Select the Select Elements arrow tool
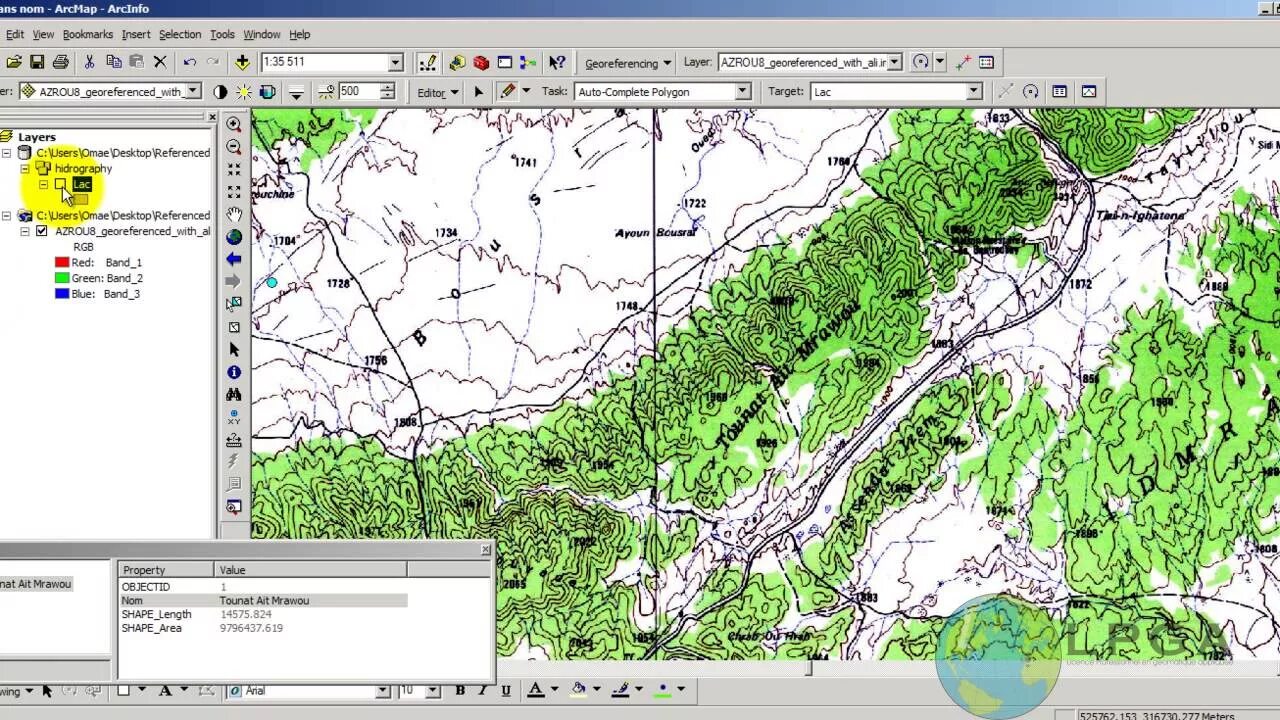Viewport: 1280px width, 720px height. (x=234, y=349)
